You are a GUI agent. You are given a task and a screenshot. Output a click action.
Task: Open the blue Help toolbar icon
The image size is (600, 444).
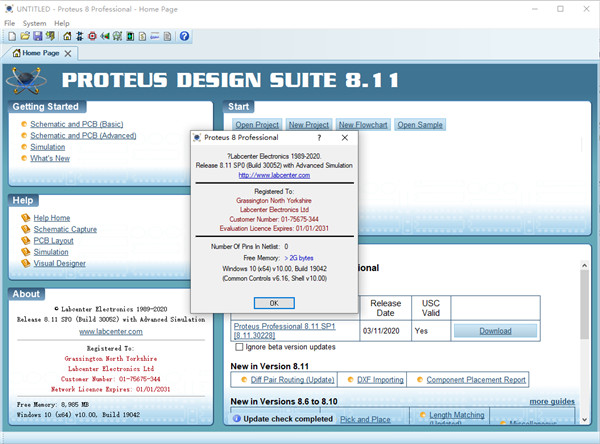pyautogui.click(x=184, y=36)
